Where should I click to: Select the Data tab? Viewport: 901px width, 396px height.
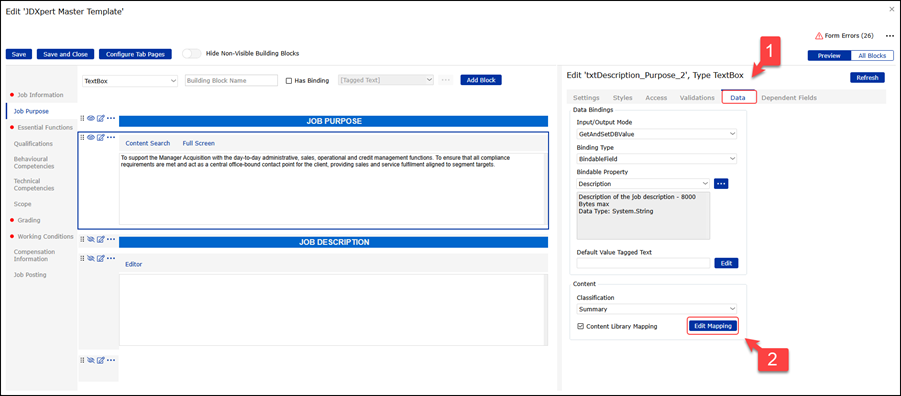click(738, 98)
